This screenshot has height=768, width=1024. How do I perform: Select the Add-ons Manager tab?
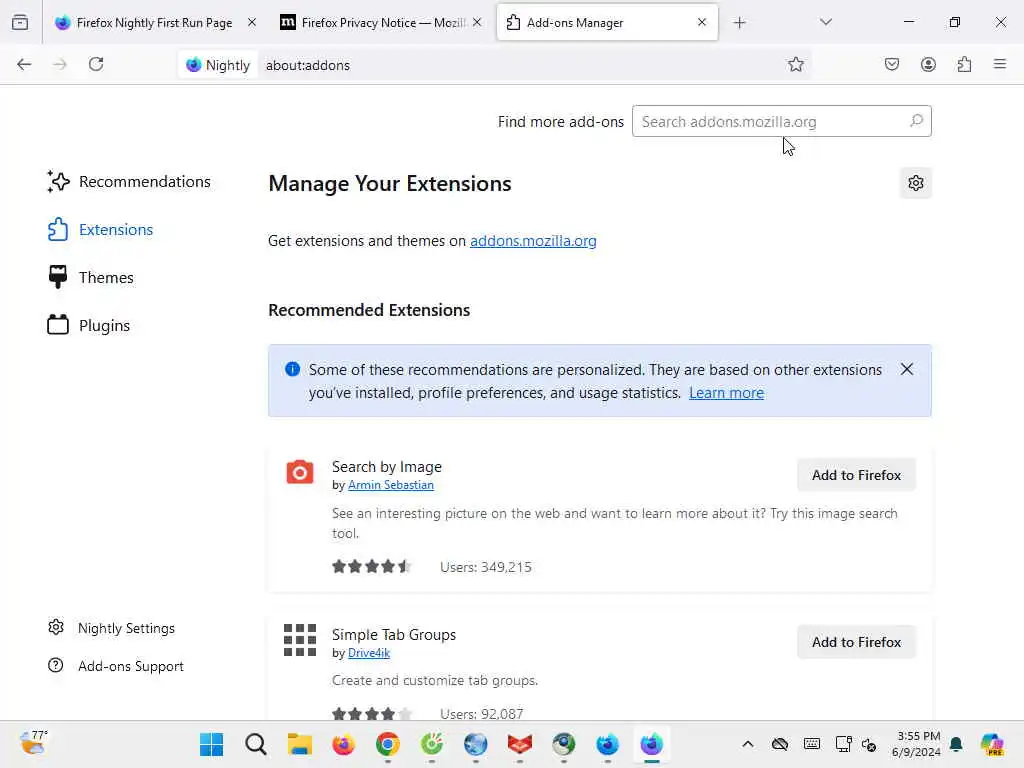pos(607,23)
